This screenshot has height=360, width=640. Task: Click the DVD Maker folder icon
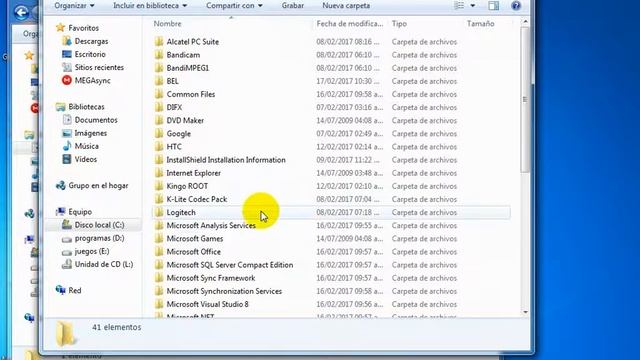(x=159, y=120)
